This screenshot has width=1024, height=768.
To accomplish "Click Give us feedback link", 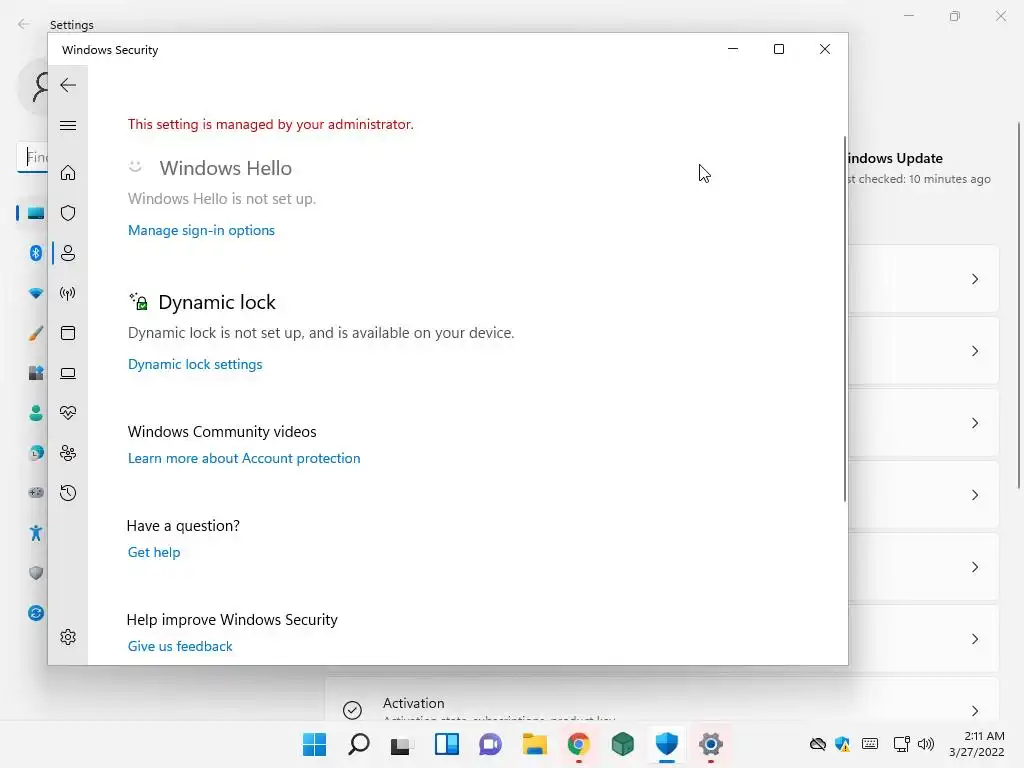I will pos(180,647).
